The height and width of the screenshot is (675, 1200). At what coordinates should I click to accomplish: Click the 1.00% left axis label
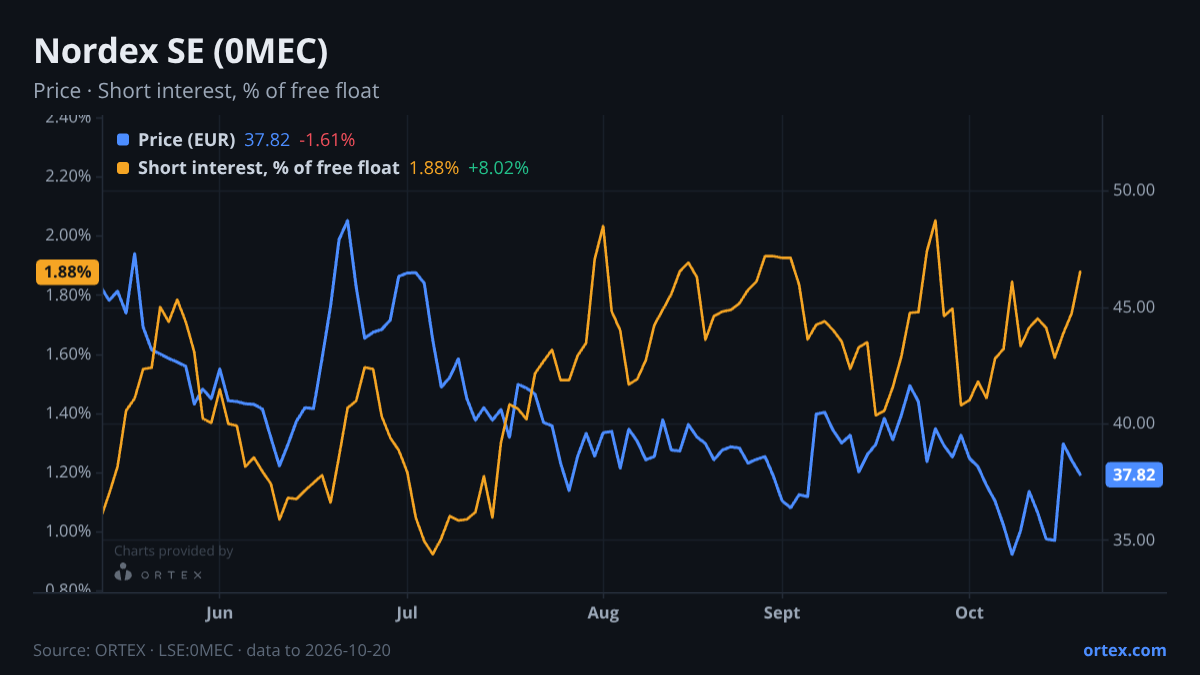68,531
